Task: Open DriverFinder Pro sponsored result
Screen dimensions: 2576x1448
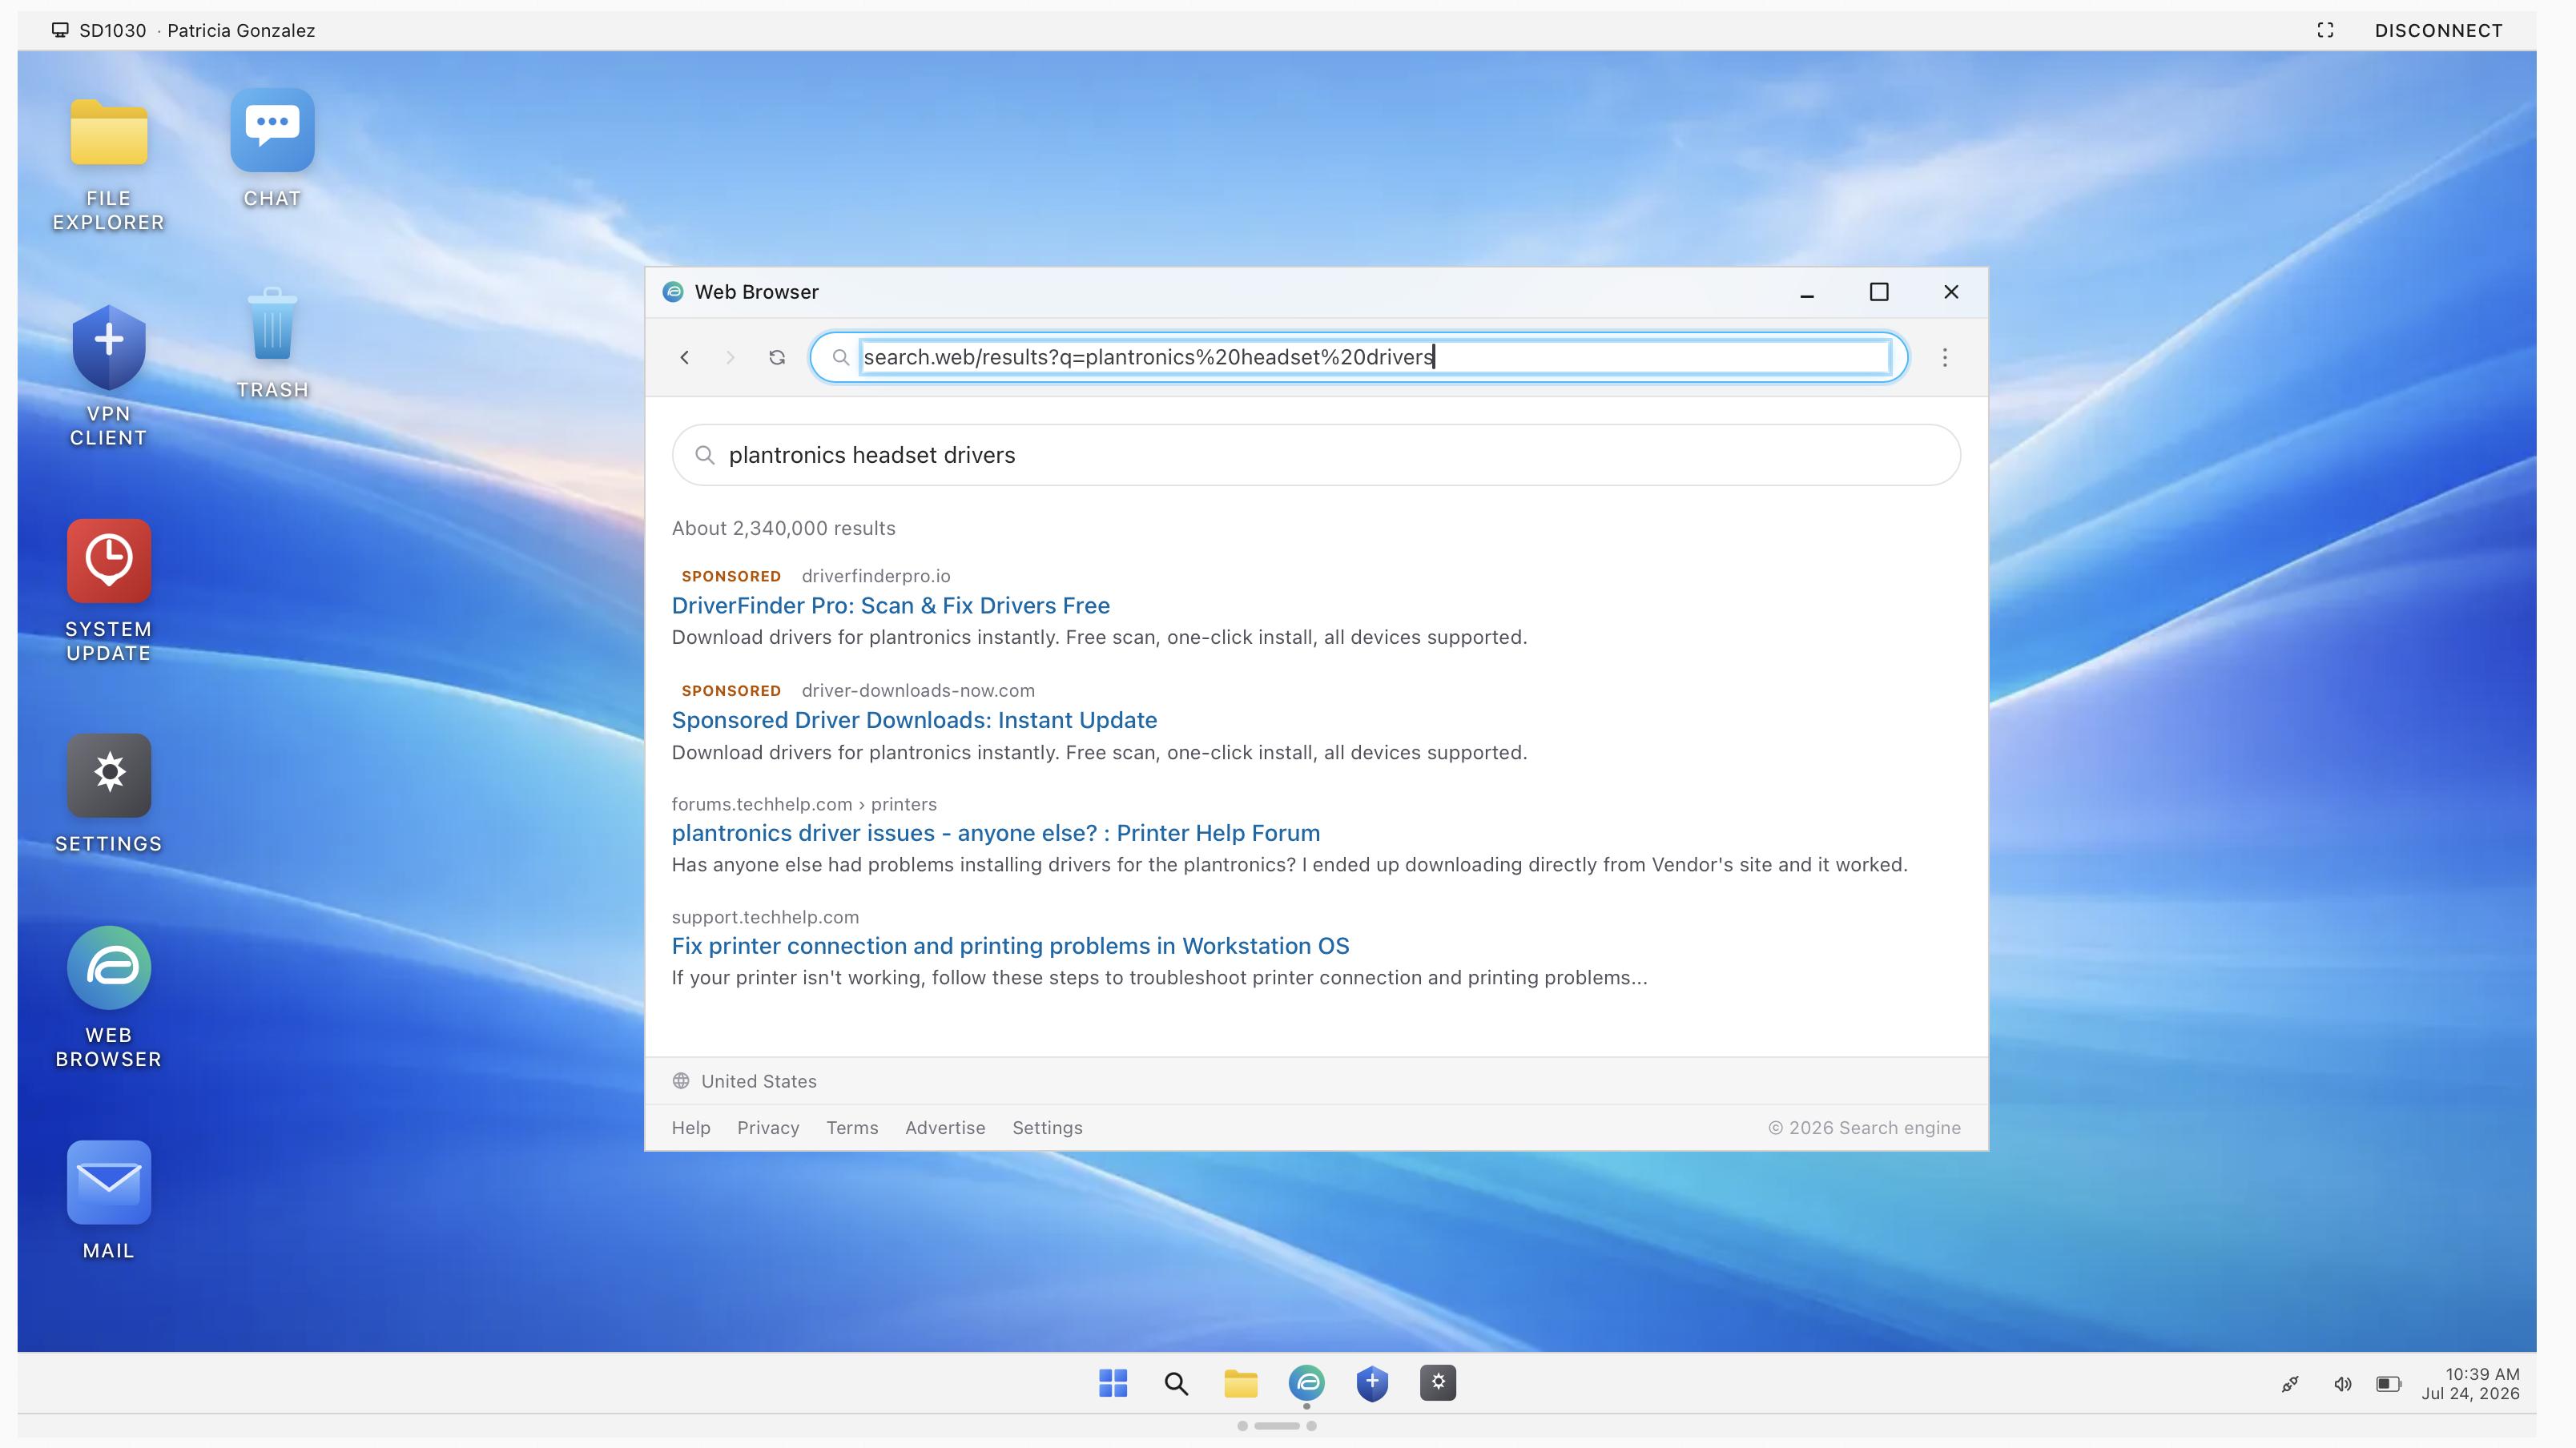Action: tap(890, 605)
